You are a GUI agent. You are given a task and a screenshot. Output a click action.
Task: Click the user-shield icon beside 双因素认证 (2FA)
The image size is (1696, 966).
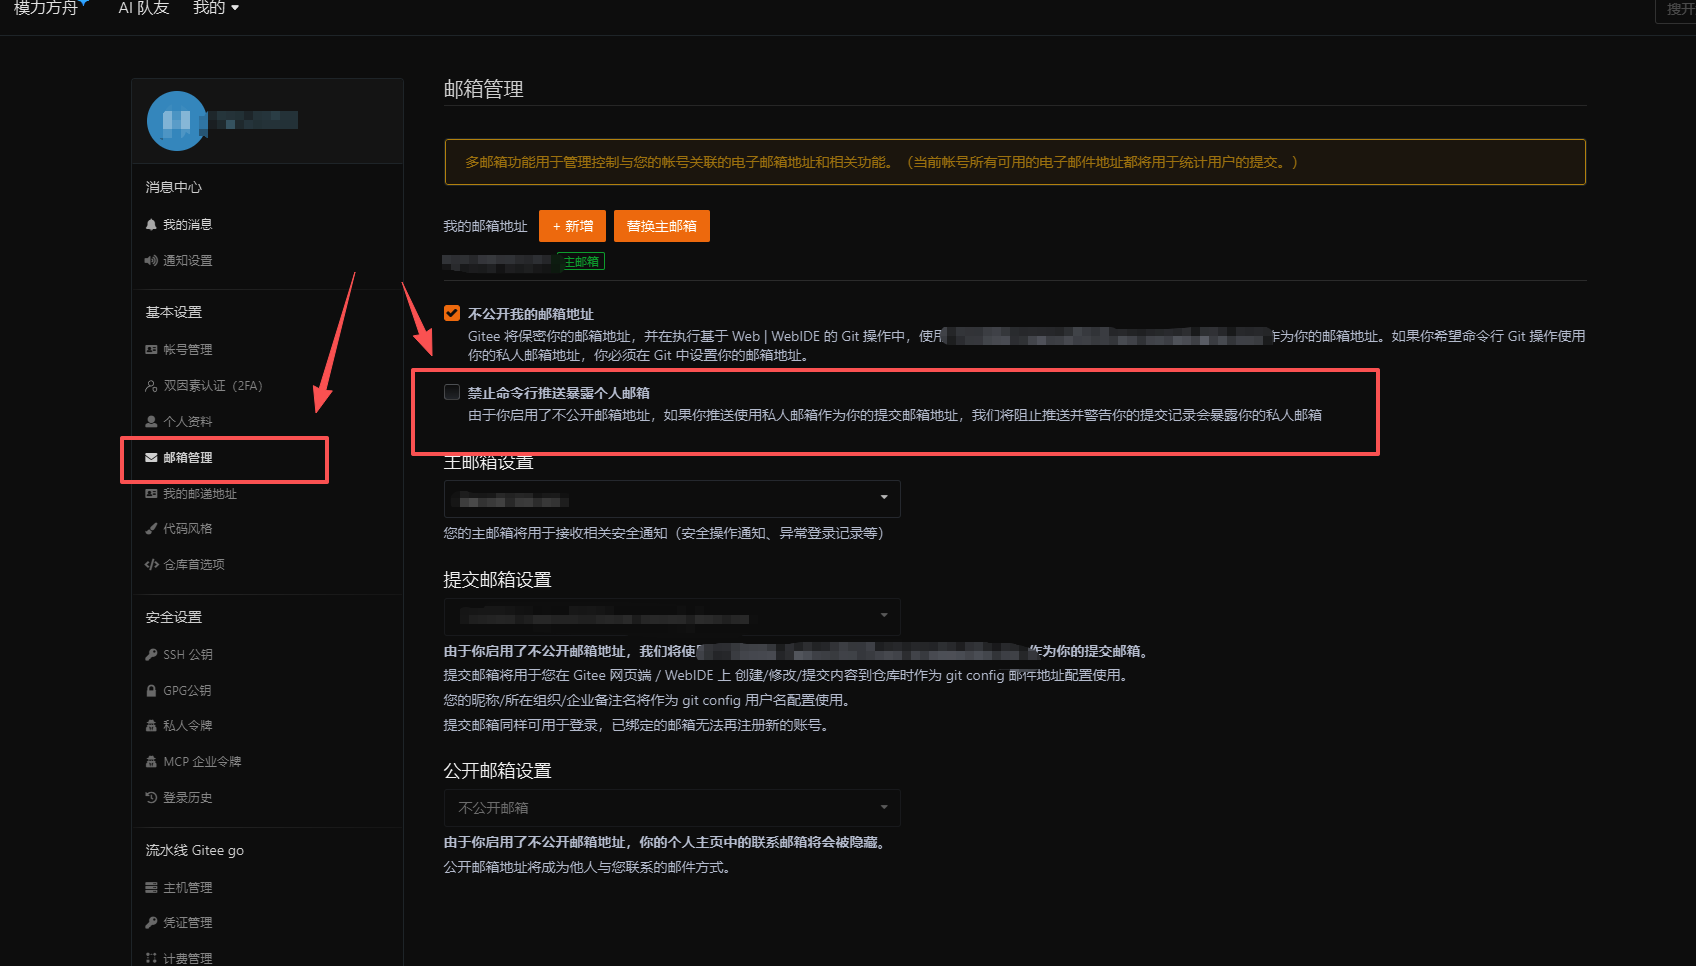[151, 386]
